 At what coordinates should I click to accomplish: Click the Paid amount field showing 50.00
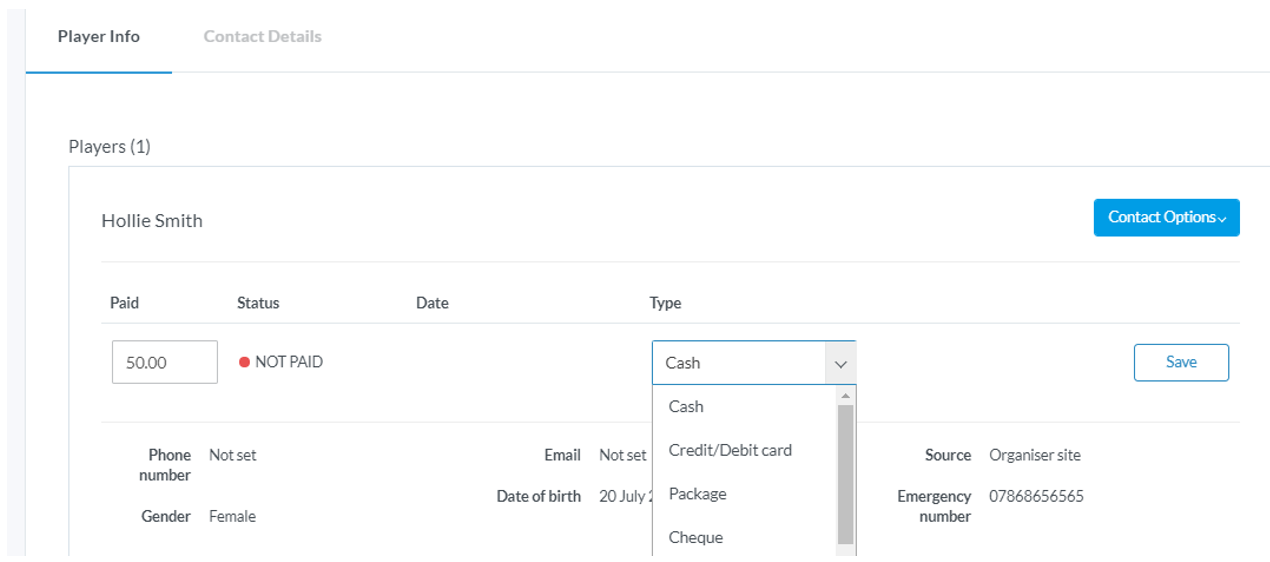click(165, 362)
